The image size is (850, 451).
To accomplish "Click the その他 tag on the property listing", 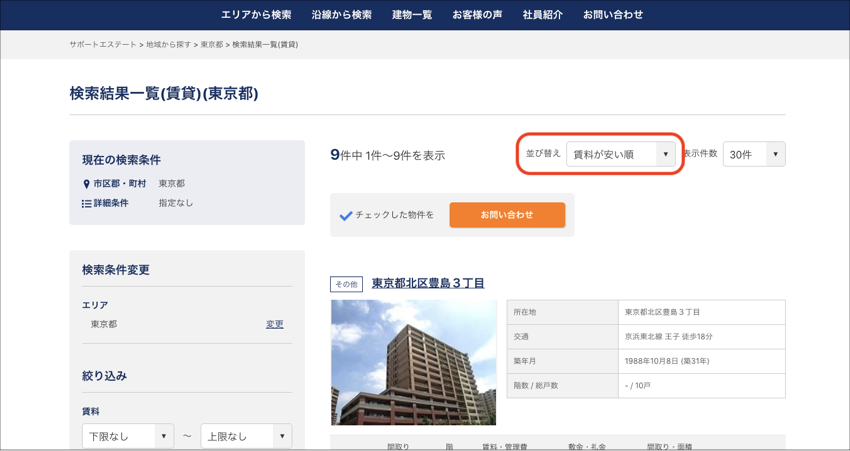I will (x=346, y=284).
